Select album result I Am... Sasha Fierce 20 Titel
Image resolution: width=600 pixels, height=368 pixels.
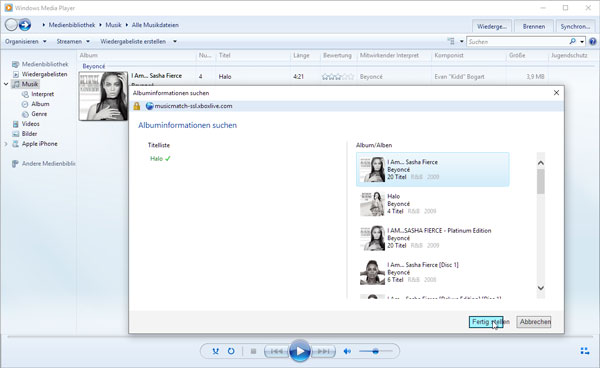[x=432, y=169]
